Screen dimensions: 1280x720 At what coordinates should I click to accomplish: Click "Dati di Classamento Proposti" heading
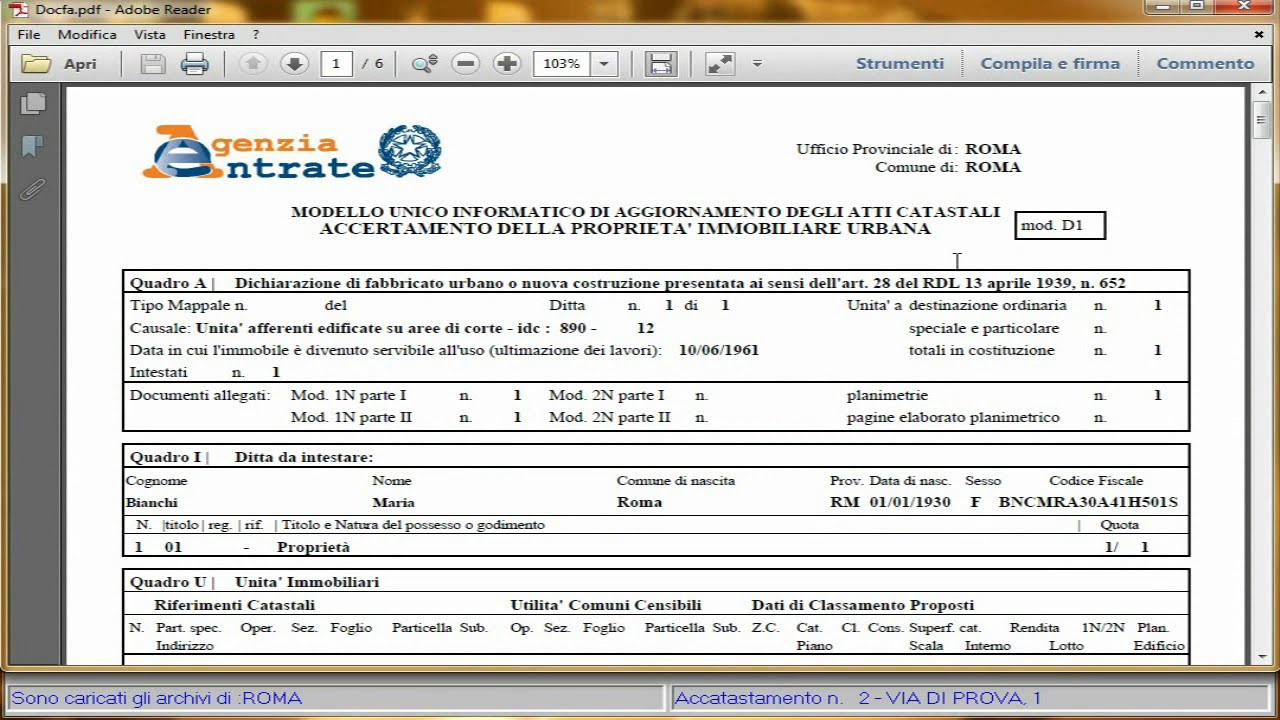point(863,605)
